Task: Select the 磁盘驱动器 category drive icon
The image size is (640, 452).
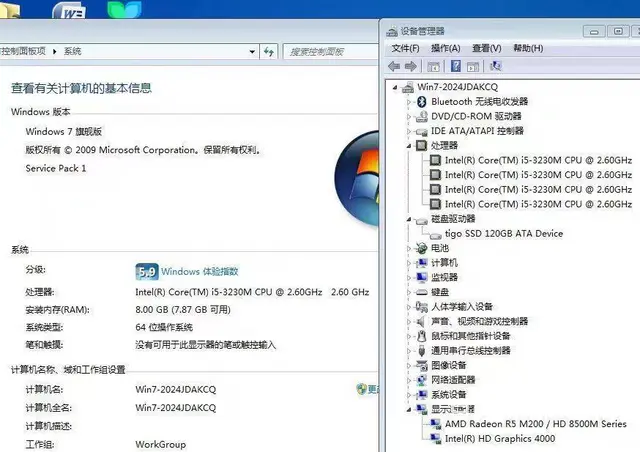Action: pos(422,221)
